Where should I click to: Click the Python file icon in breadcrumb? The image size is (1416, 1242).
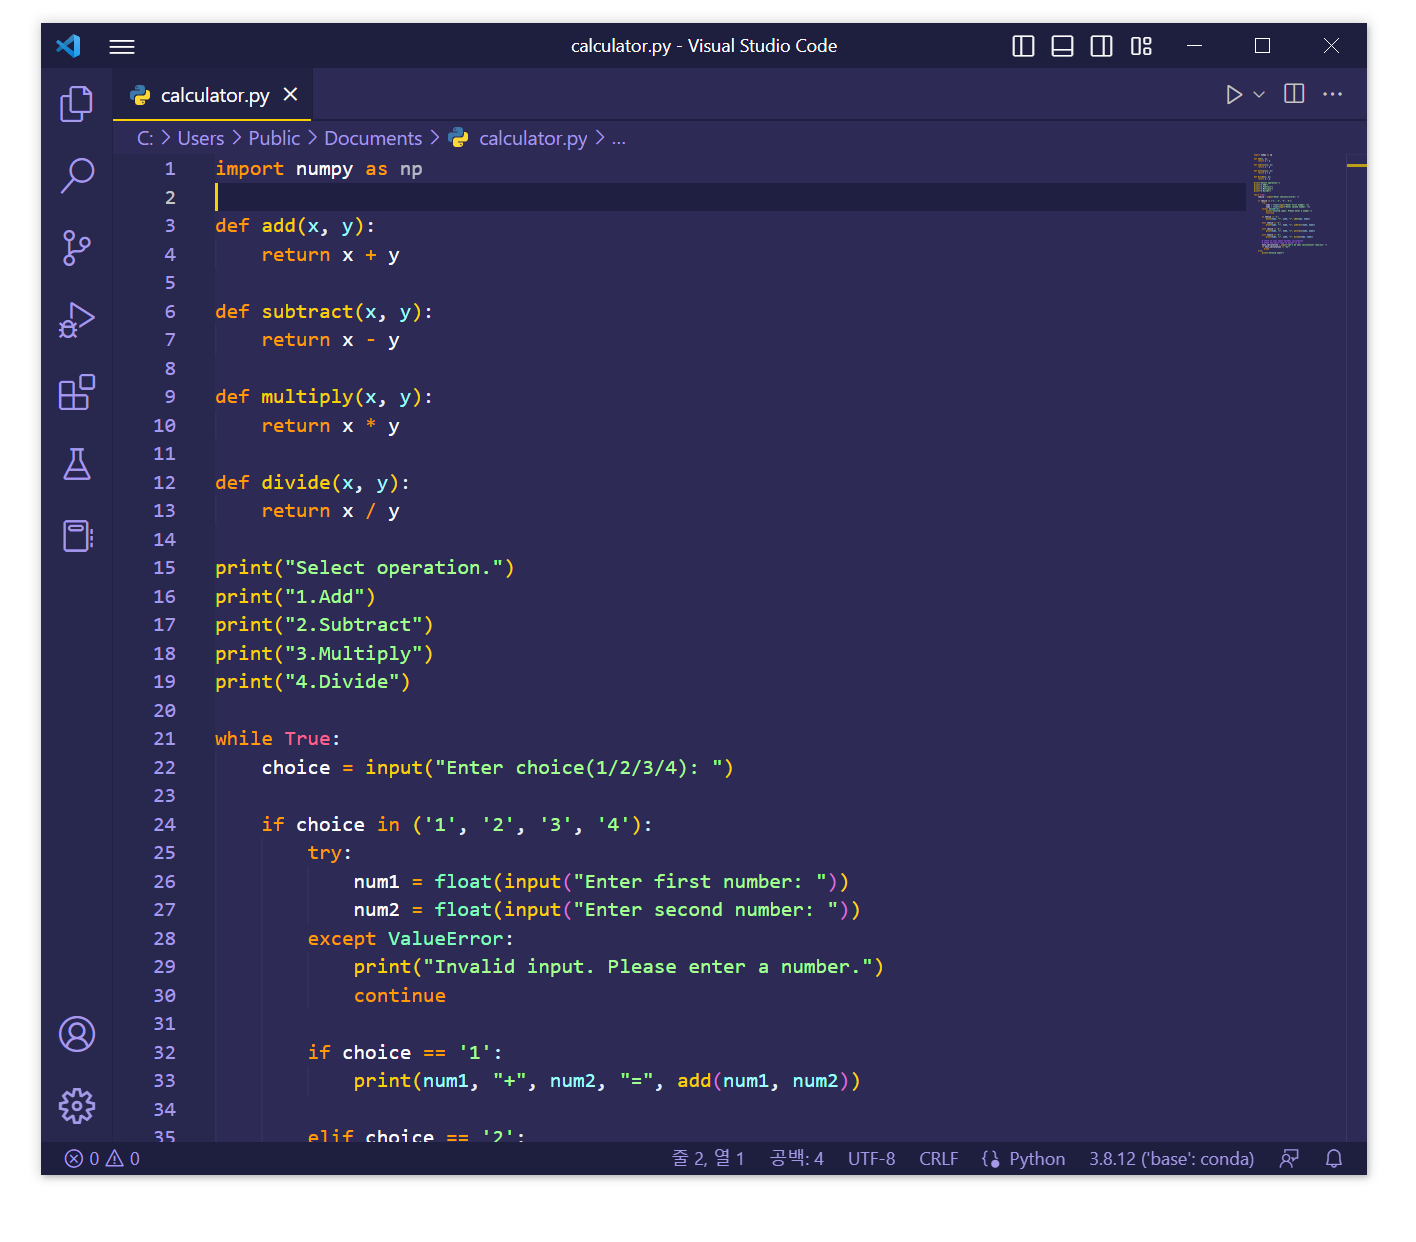tap(458, 138)
